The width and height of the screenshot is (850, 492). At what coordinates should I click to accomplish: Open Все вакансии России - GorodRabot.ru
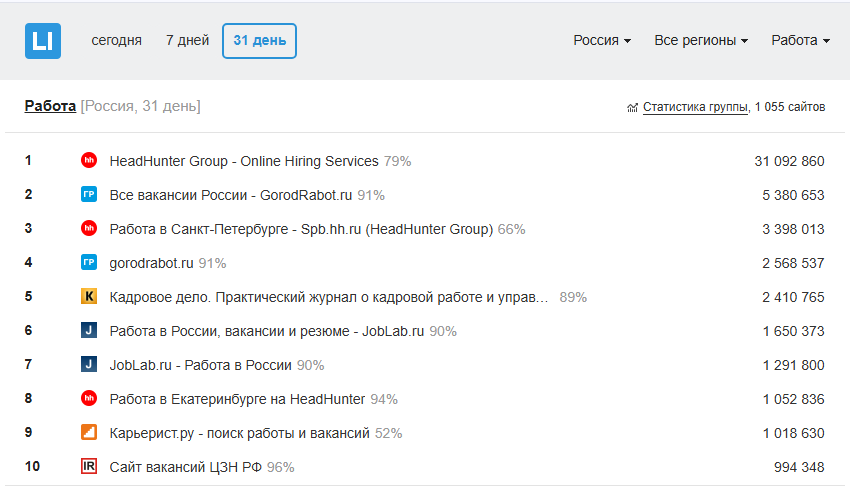coord(230,196)
